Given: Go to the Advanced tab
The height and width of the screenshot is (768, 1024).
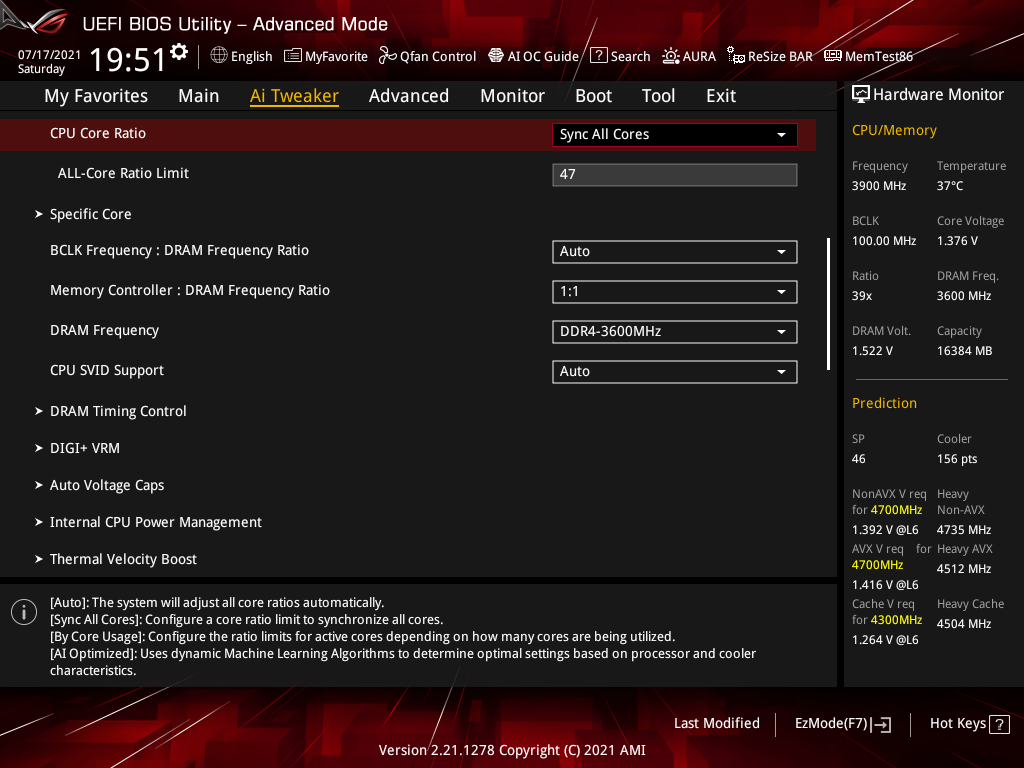Looking at the screenshot, I should pyautogui.click(x=409, y=96).
